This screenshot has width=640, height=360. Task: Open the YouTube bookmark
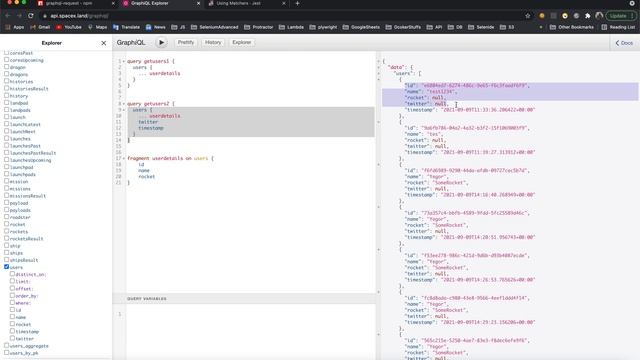(69, 27)
